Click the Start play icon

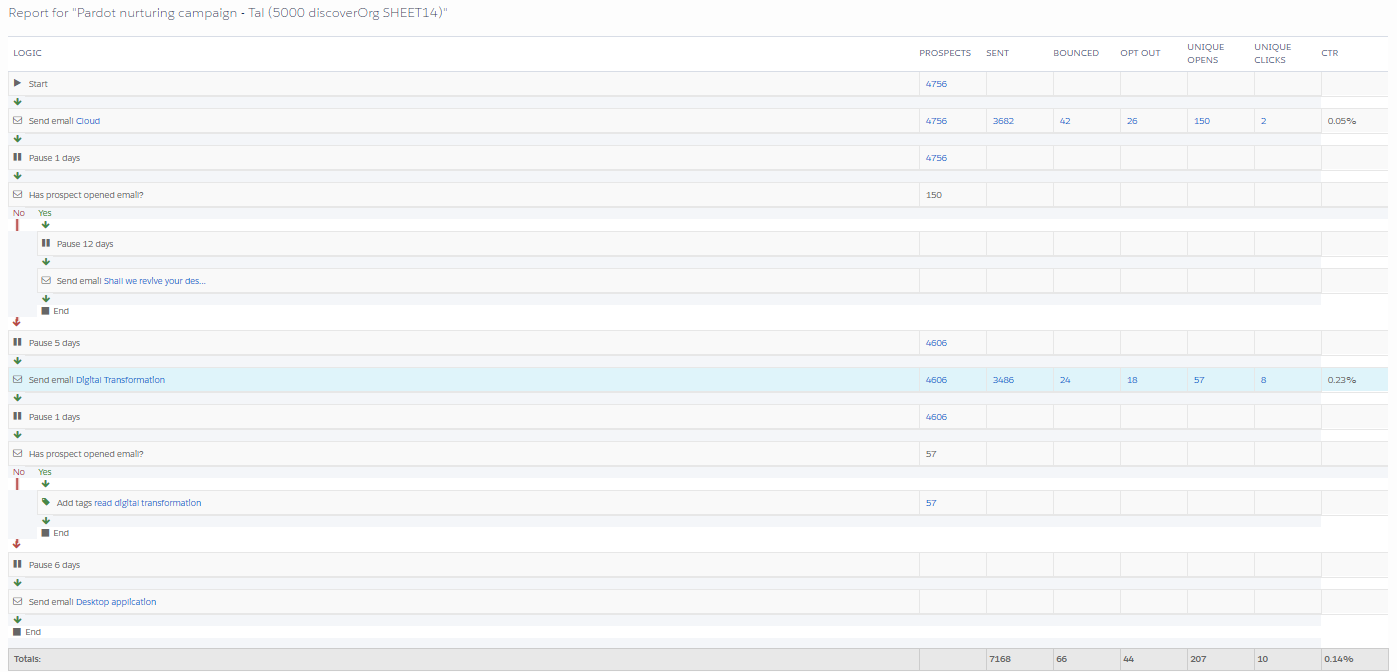(x=17, y=84)
